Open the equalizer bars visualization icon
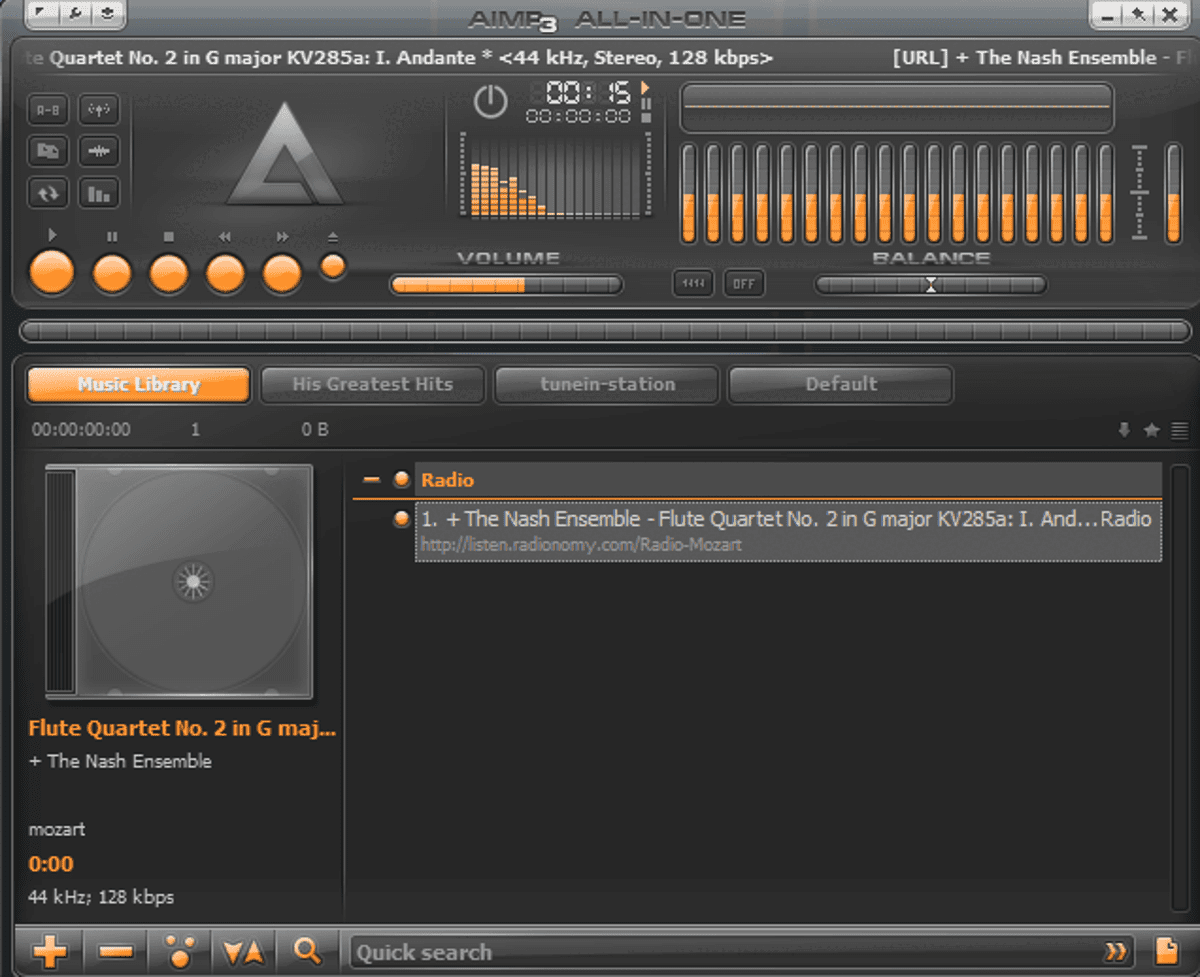This screenshot has width=1200, height=977. [99, 193]
